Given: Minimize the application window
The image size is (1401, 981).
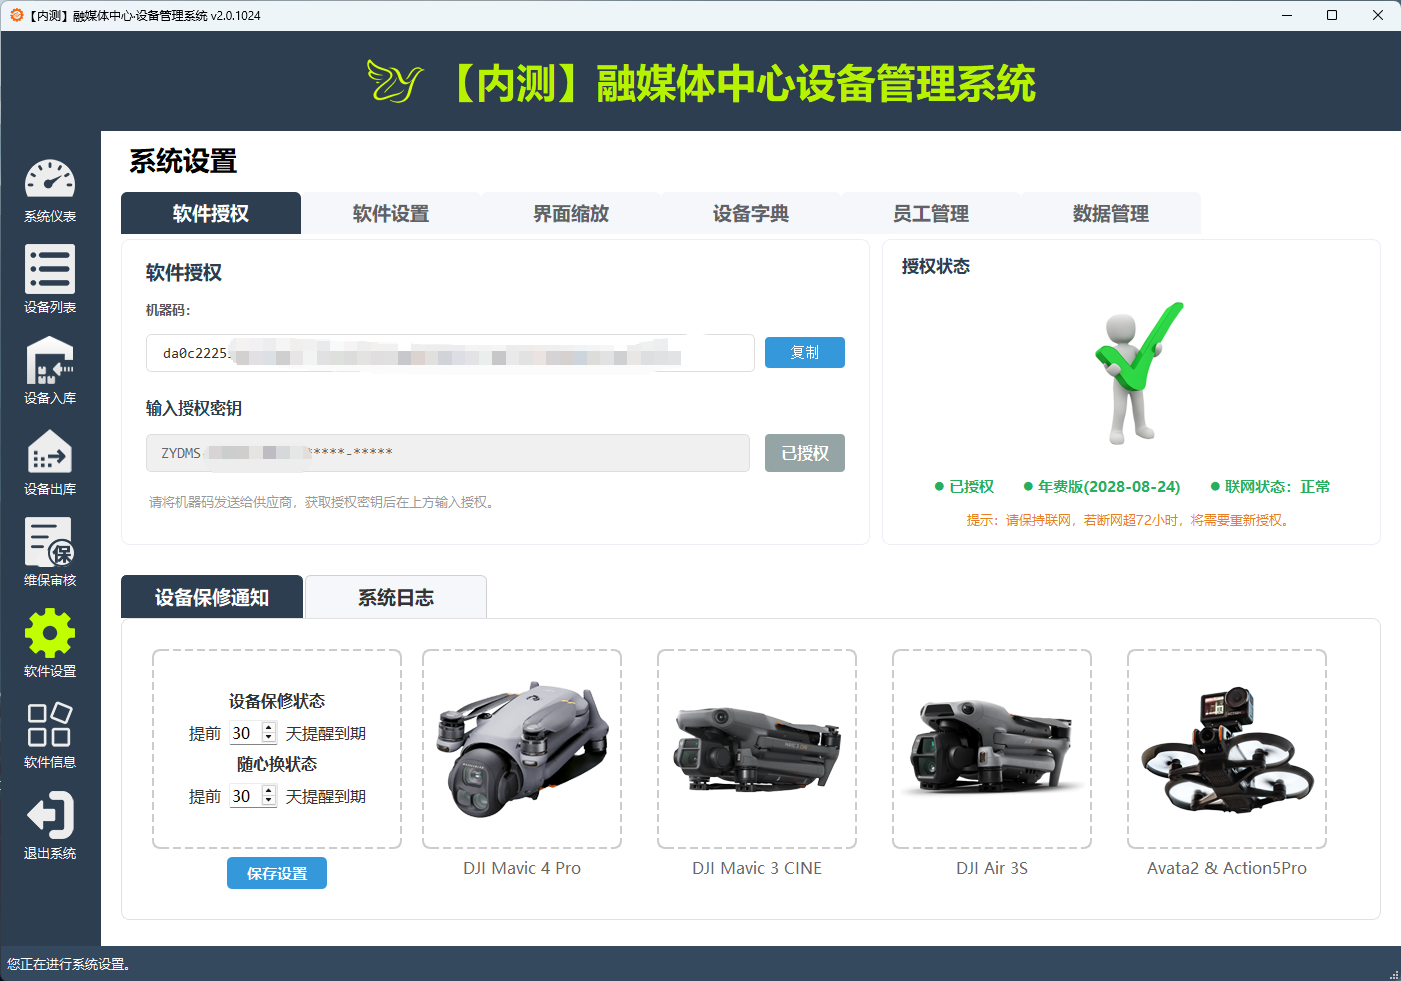Looking at the screenshot, I should click(x=1287, y=15).
